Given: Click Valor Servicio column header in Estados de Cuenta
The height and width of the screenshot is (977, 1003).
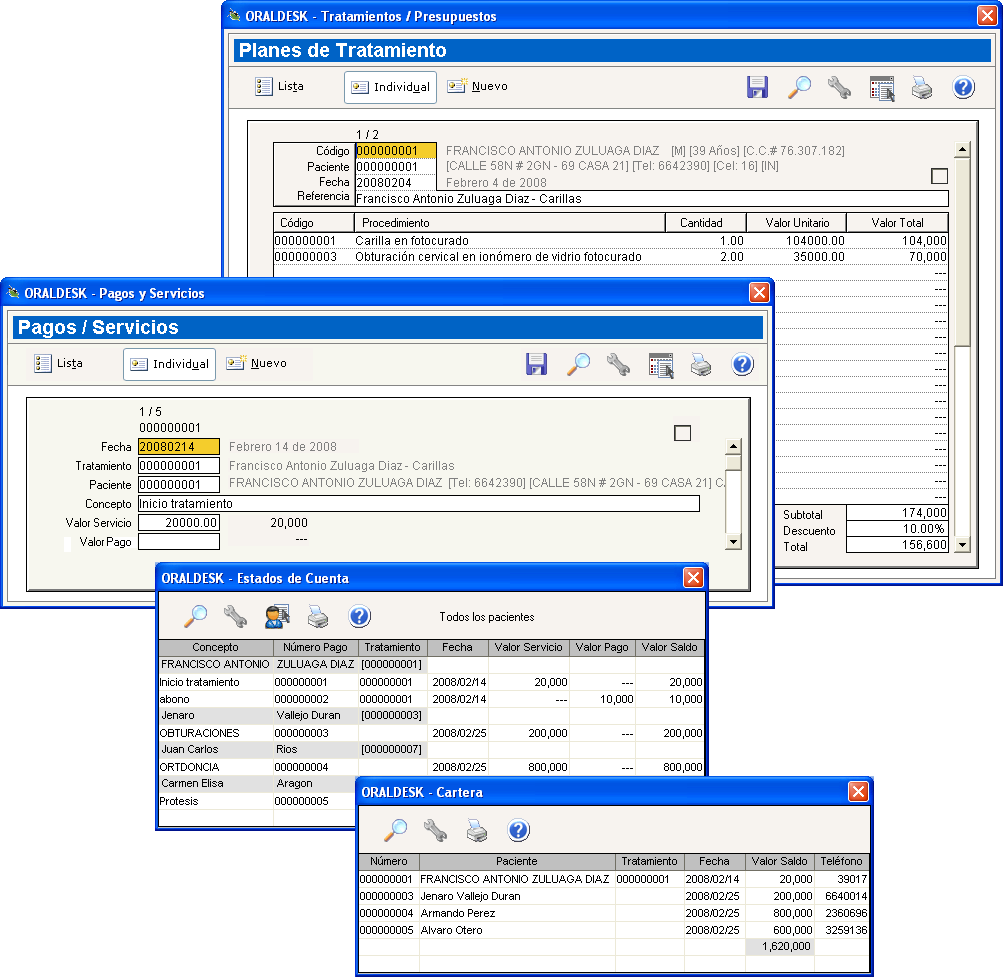Looking at the screenshot, I should click(528, 647).
